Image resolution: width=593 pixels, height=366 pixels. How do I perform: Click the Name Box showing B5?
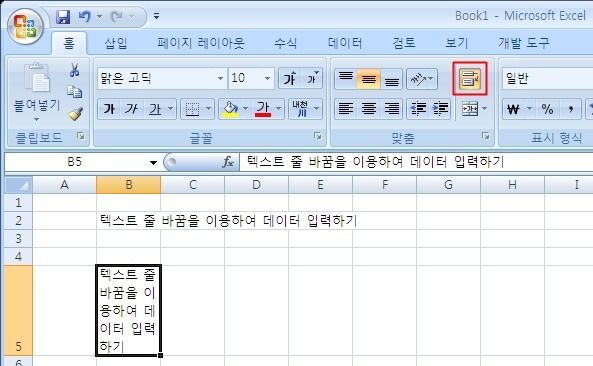tap(75, 162)
